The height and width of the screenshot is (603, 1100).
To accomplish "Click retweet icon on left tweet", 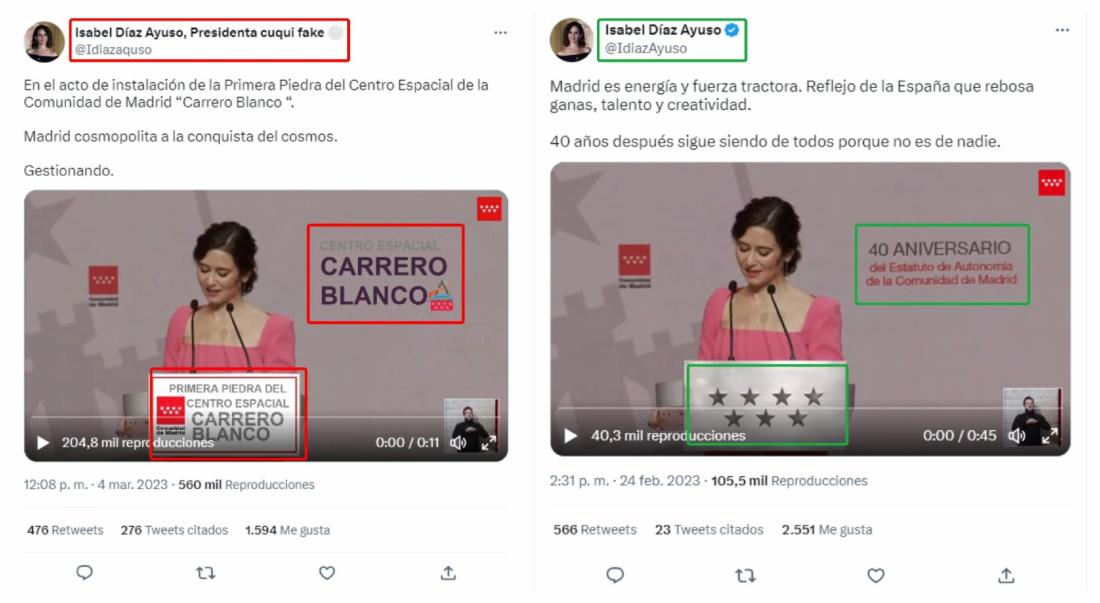I will (205, 574).
